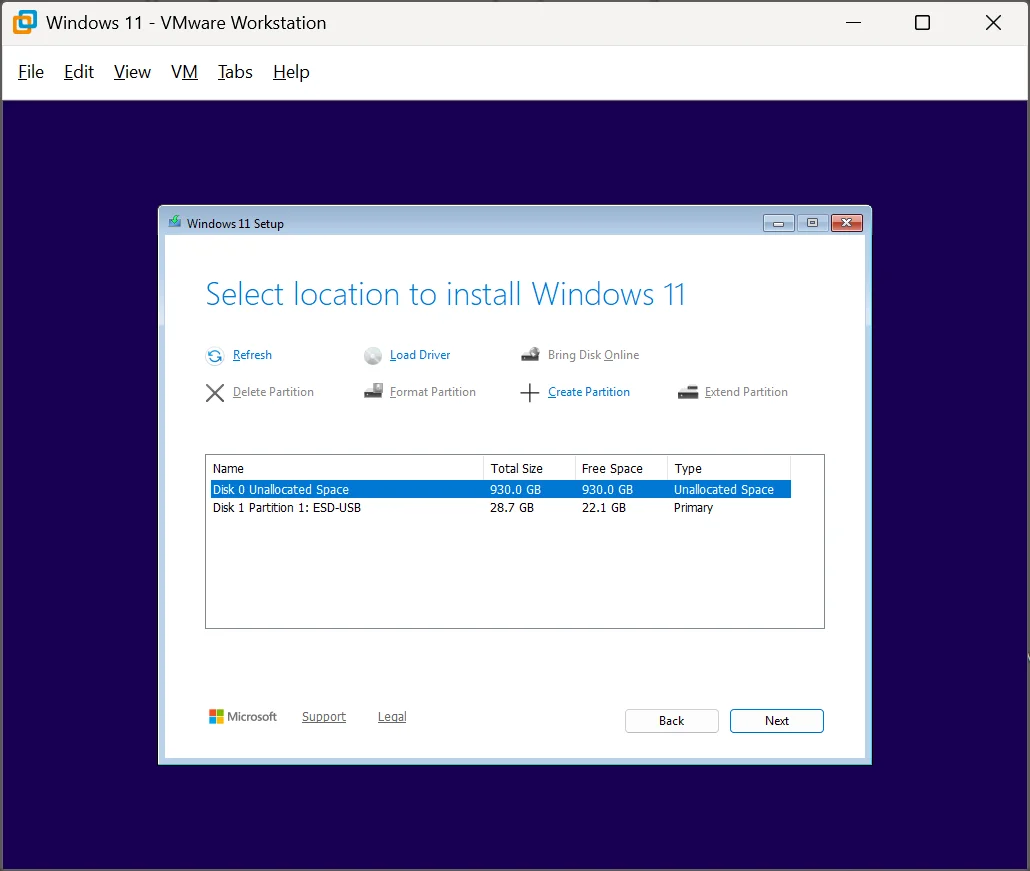Open the Legal link
Screen dimensions: 1030x871
click(392, 717)
